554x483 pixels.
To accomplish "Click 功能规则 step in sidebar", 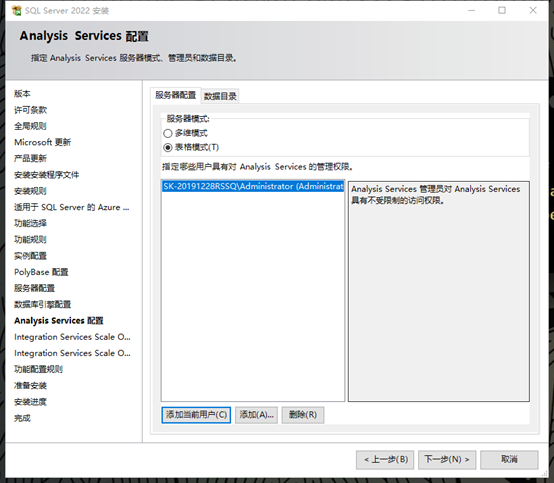I will click(30, 240).
